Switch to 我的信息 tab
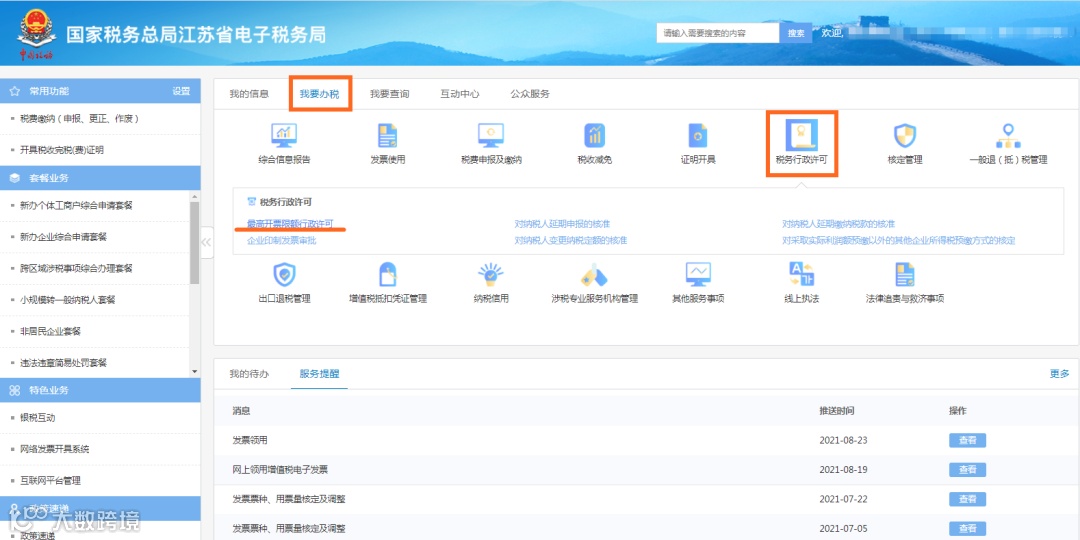Viewport: 1080px width, 540px height. pos(249,94)
